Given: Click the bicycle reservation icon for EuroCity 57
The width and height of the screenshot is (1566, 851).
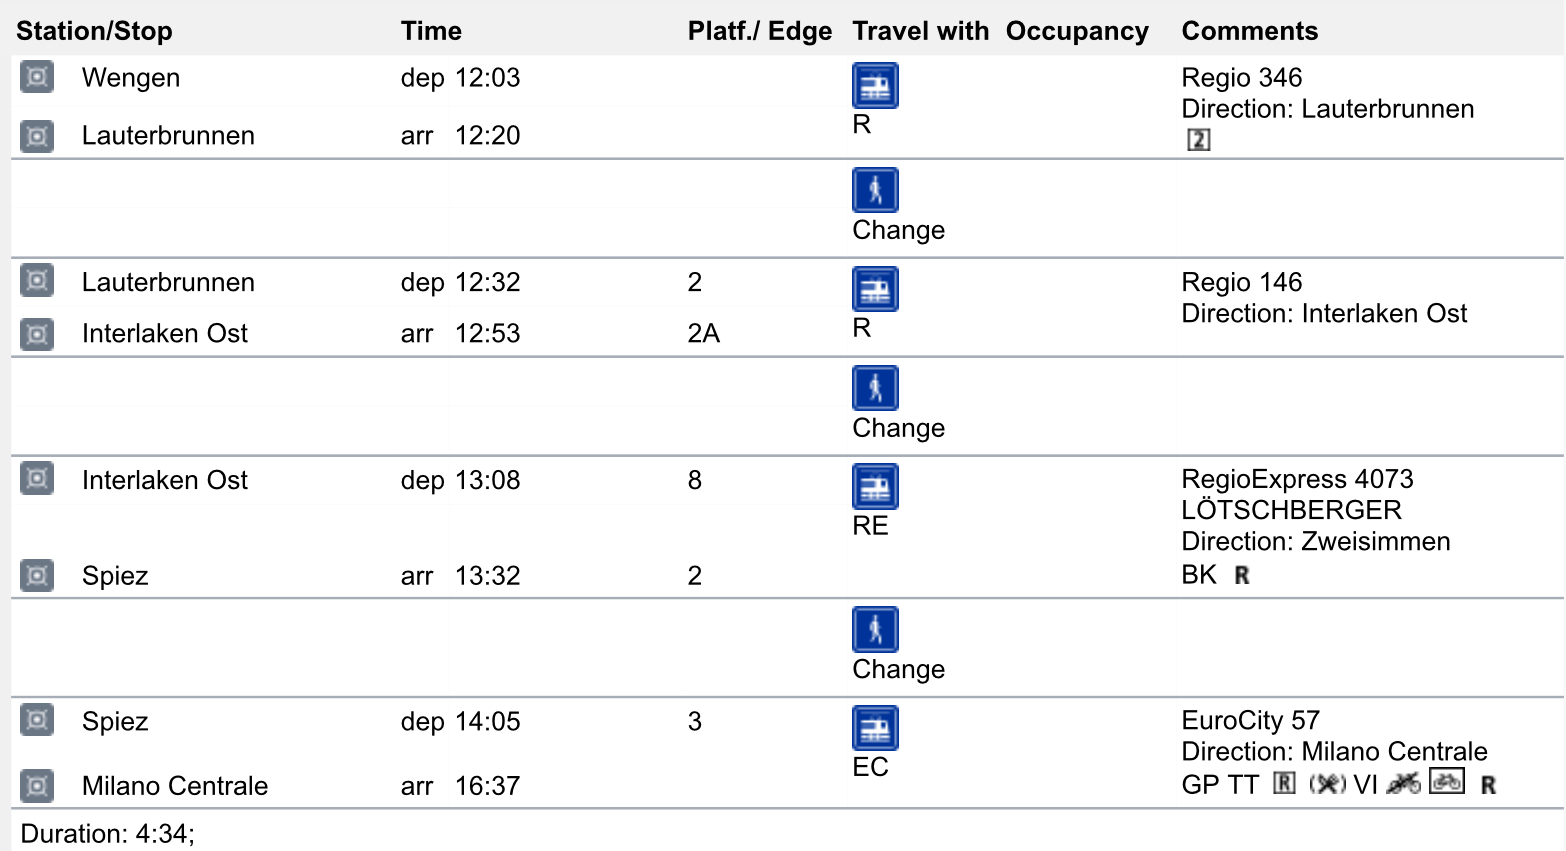Looking at the screenshot, I should click(x=1446, y=782).
